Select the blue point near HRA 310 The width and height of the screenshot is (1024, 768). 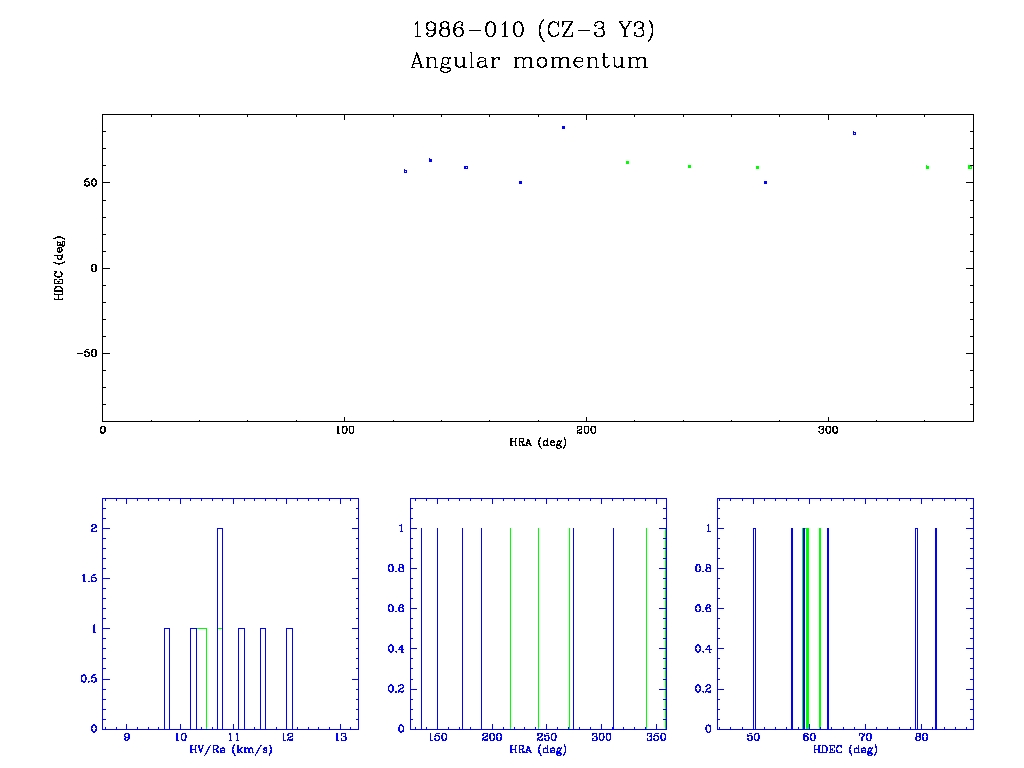[854, 133]
